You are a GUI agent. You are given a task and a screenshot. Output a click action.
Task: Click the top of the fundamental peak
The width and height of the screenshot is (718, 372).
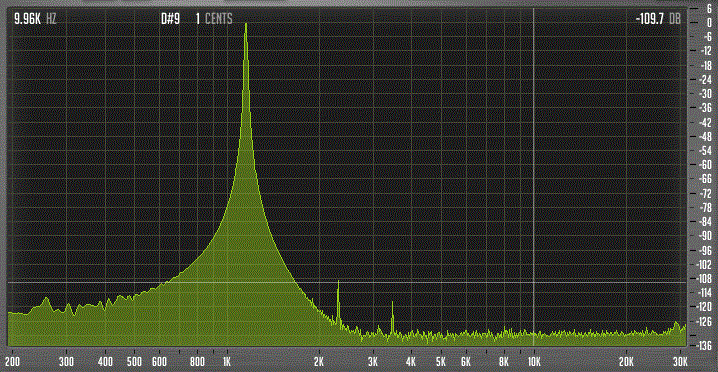[x=246, y=25]
